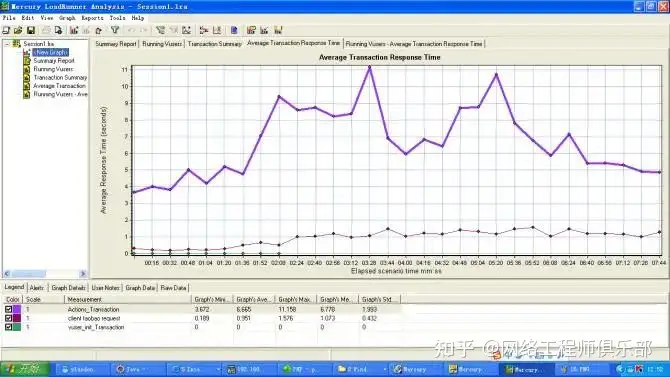Select Summary Report in session tree
Image resolution: width=670 pixels, height=377 pixels.
(x=54, y=61)
